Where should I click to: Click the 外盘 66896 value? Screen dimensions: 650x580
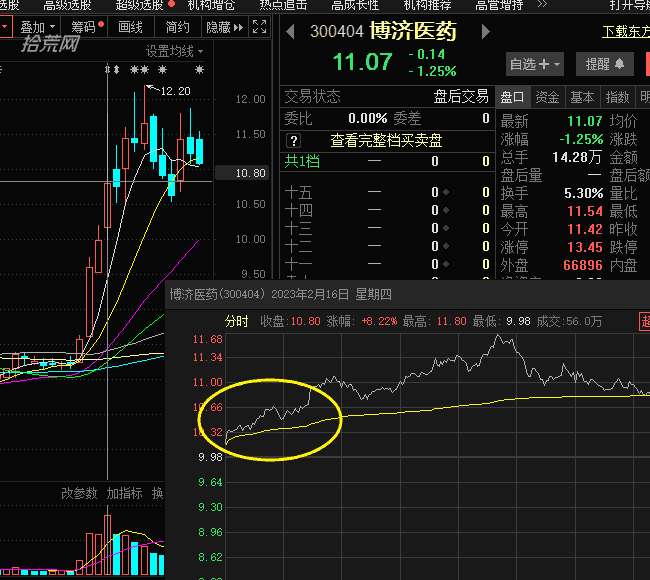(x=583, y=265)
